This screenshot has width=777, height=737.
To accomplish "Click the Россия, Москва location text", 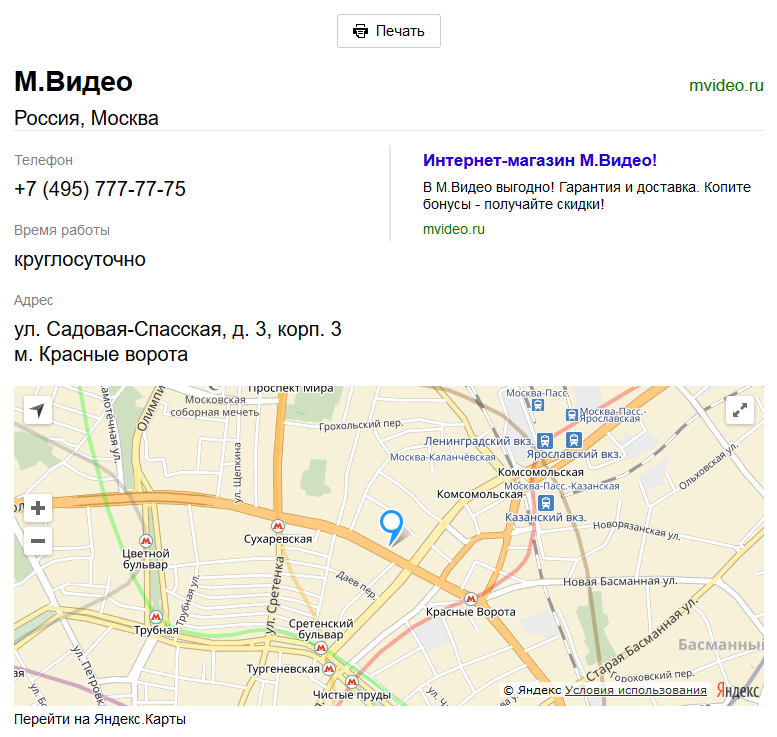I will click(86, 118).
